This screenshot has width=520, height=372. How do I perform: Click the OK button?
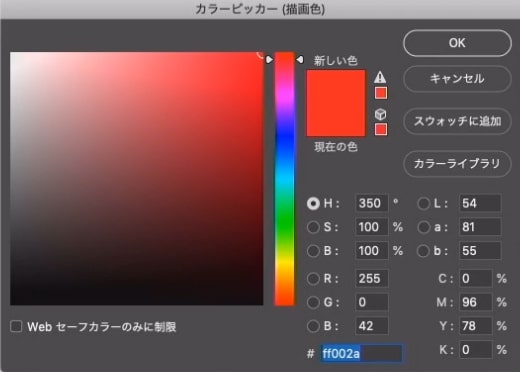(457, 43)
